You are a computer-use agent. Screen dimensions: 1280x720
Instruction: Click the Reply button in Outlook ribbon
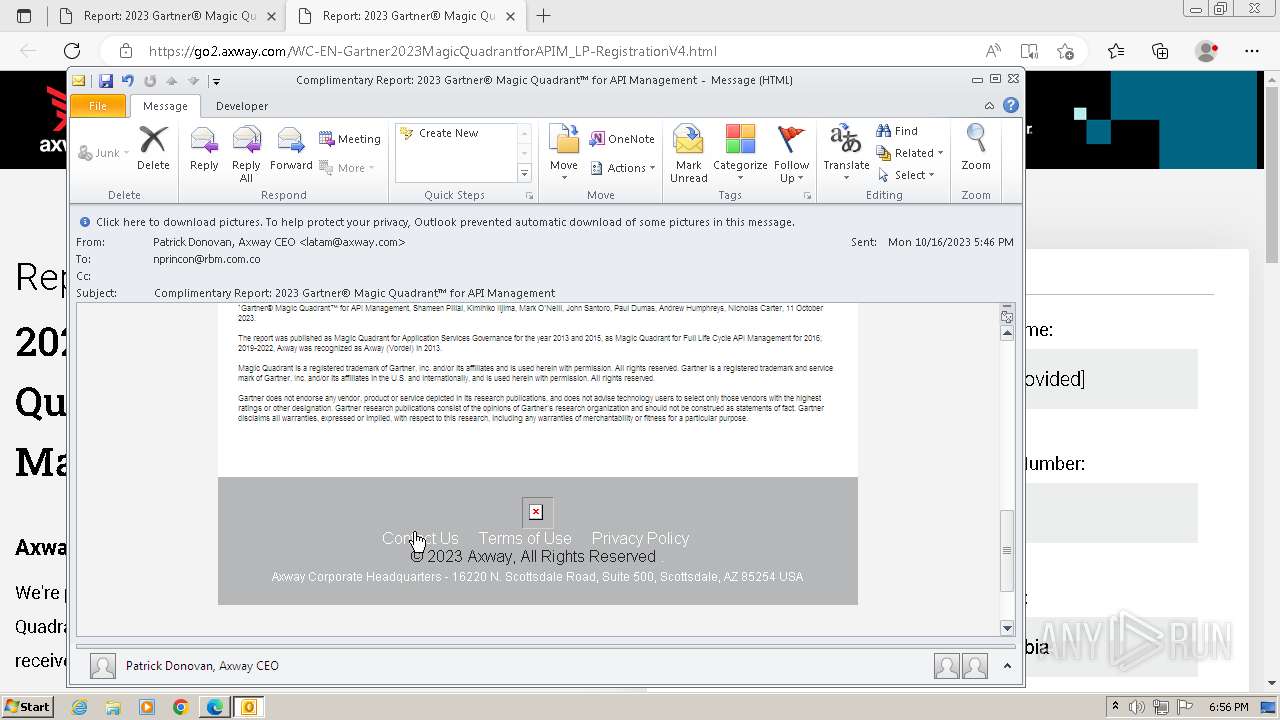click(204, 148)
